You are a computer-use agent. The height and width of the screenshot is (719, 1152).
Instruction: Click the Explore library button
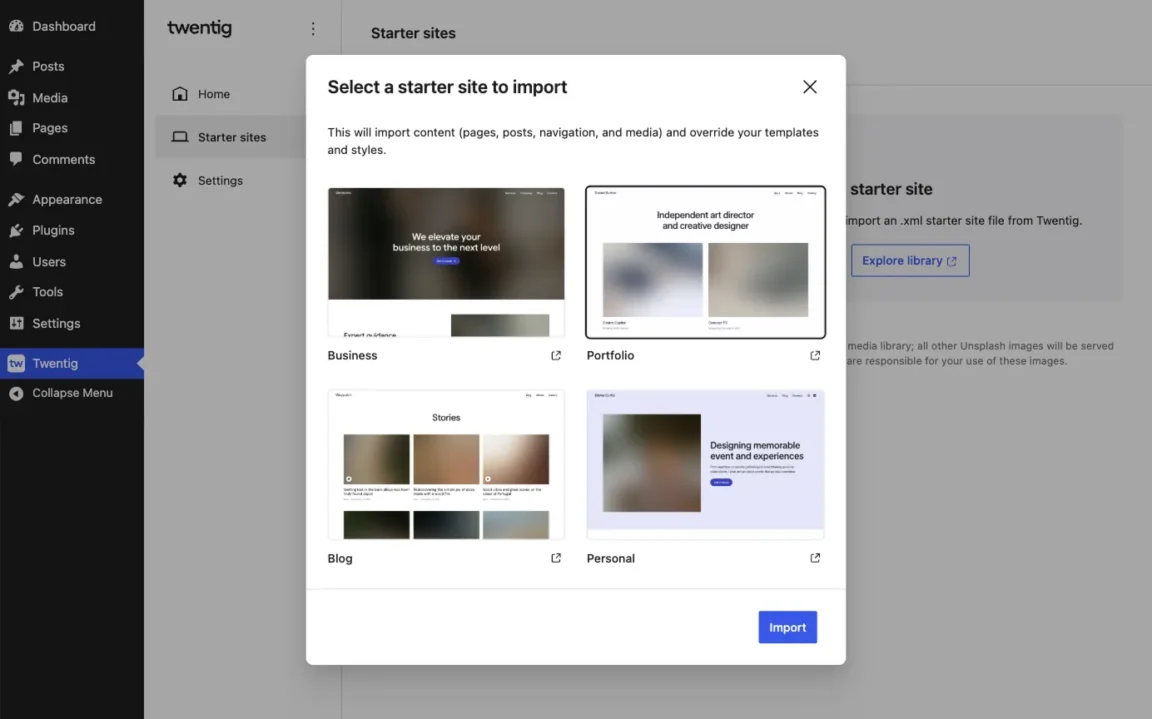(909, 261)
